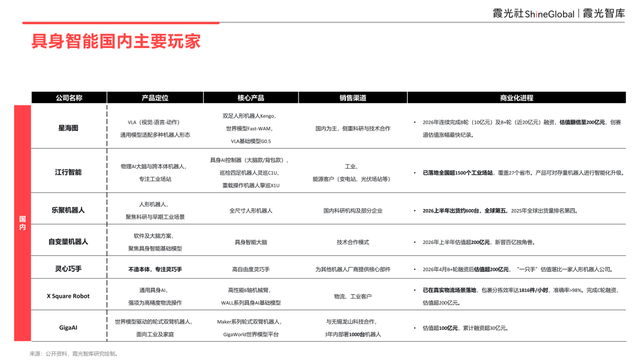Select the red 国内 sidebar label
The height and width of the screenshot is (360, 640).
click(22, 223)
